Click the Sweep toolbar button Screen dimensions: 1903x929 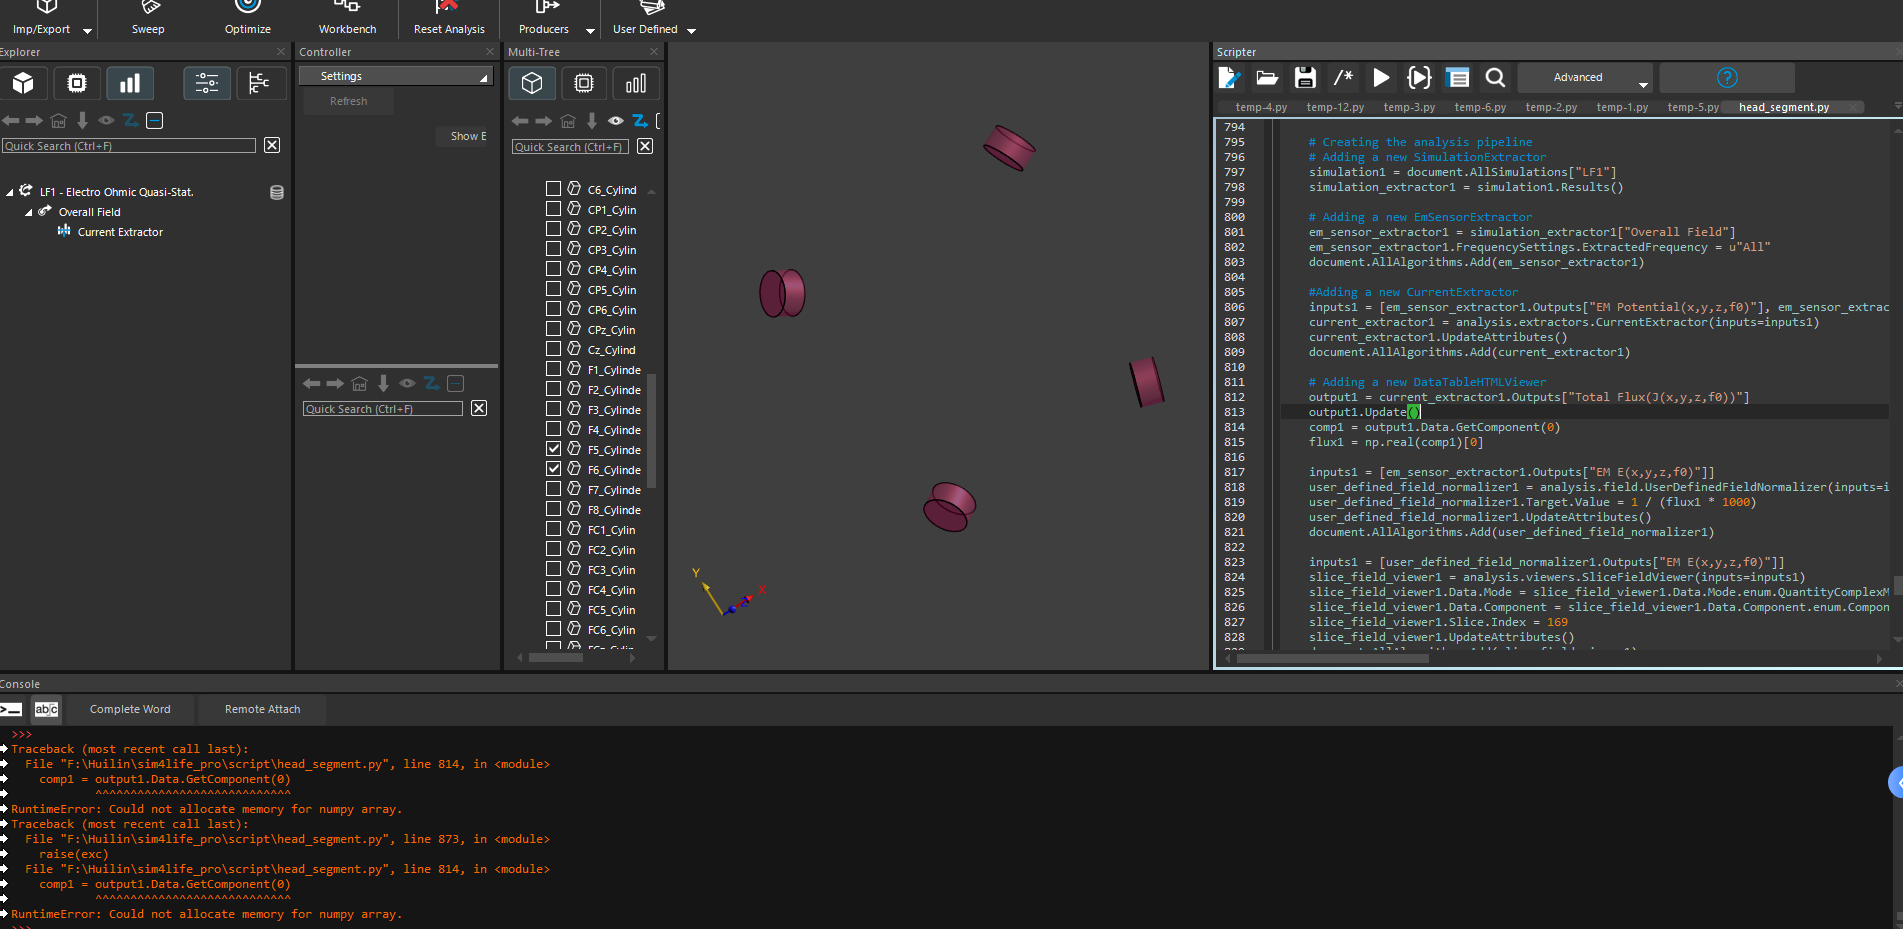pyautogui.click(x=148, y=18)
